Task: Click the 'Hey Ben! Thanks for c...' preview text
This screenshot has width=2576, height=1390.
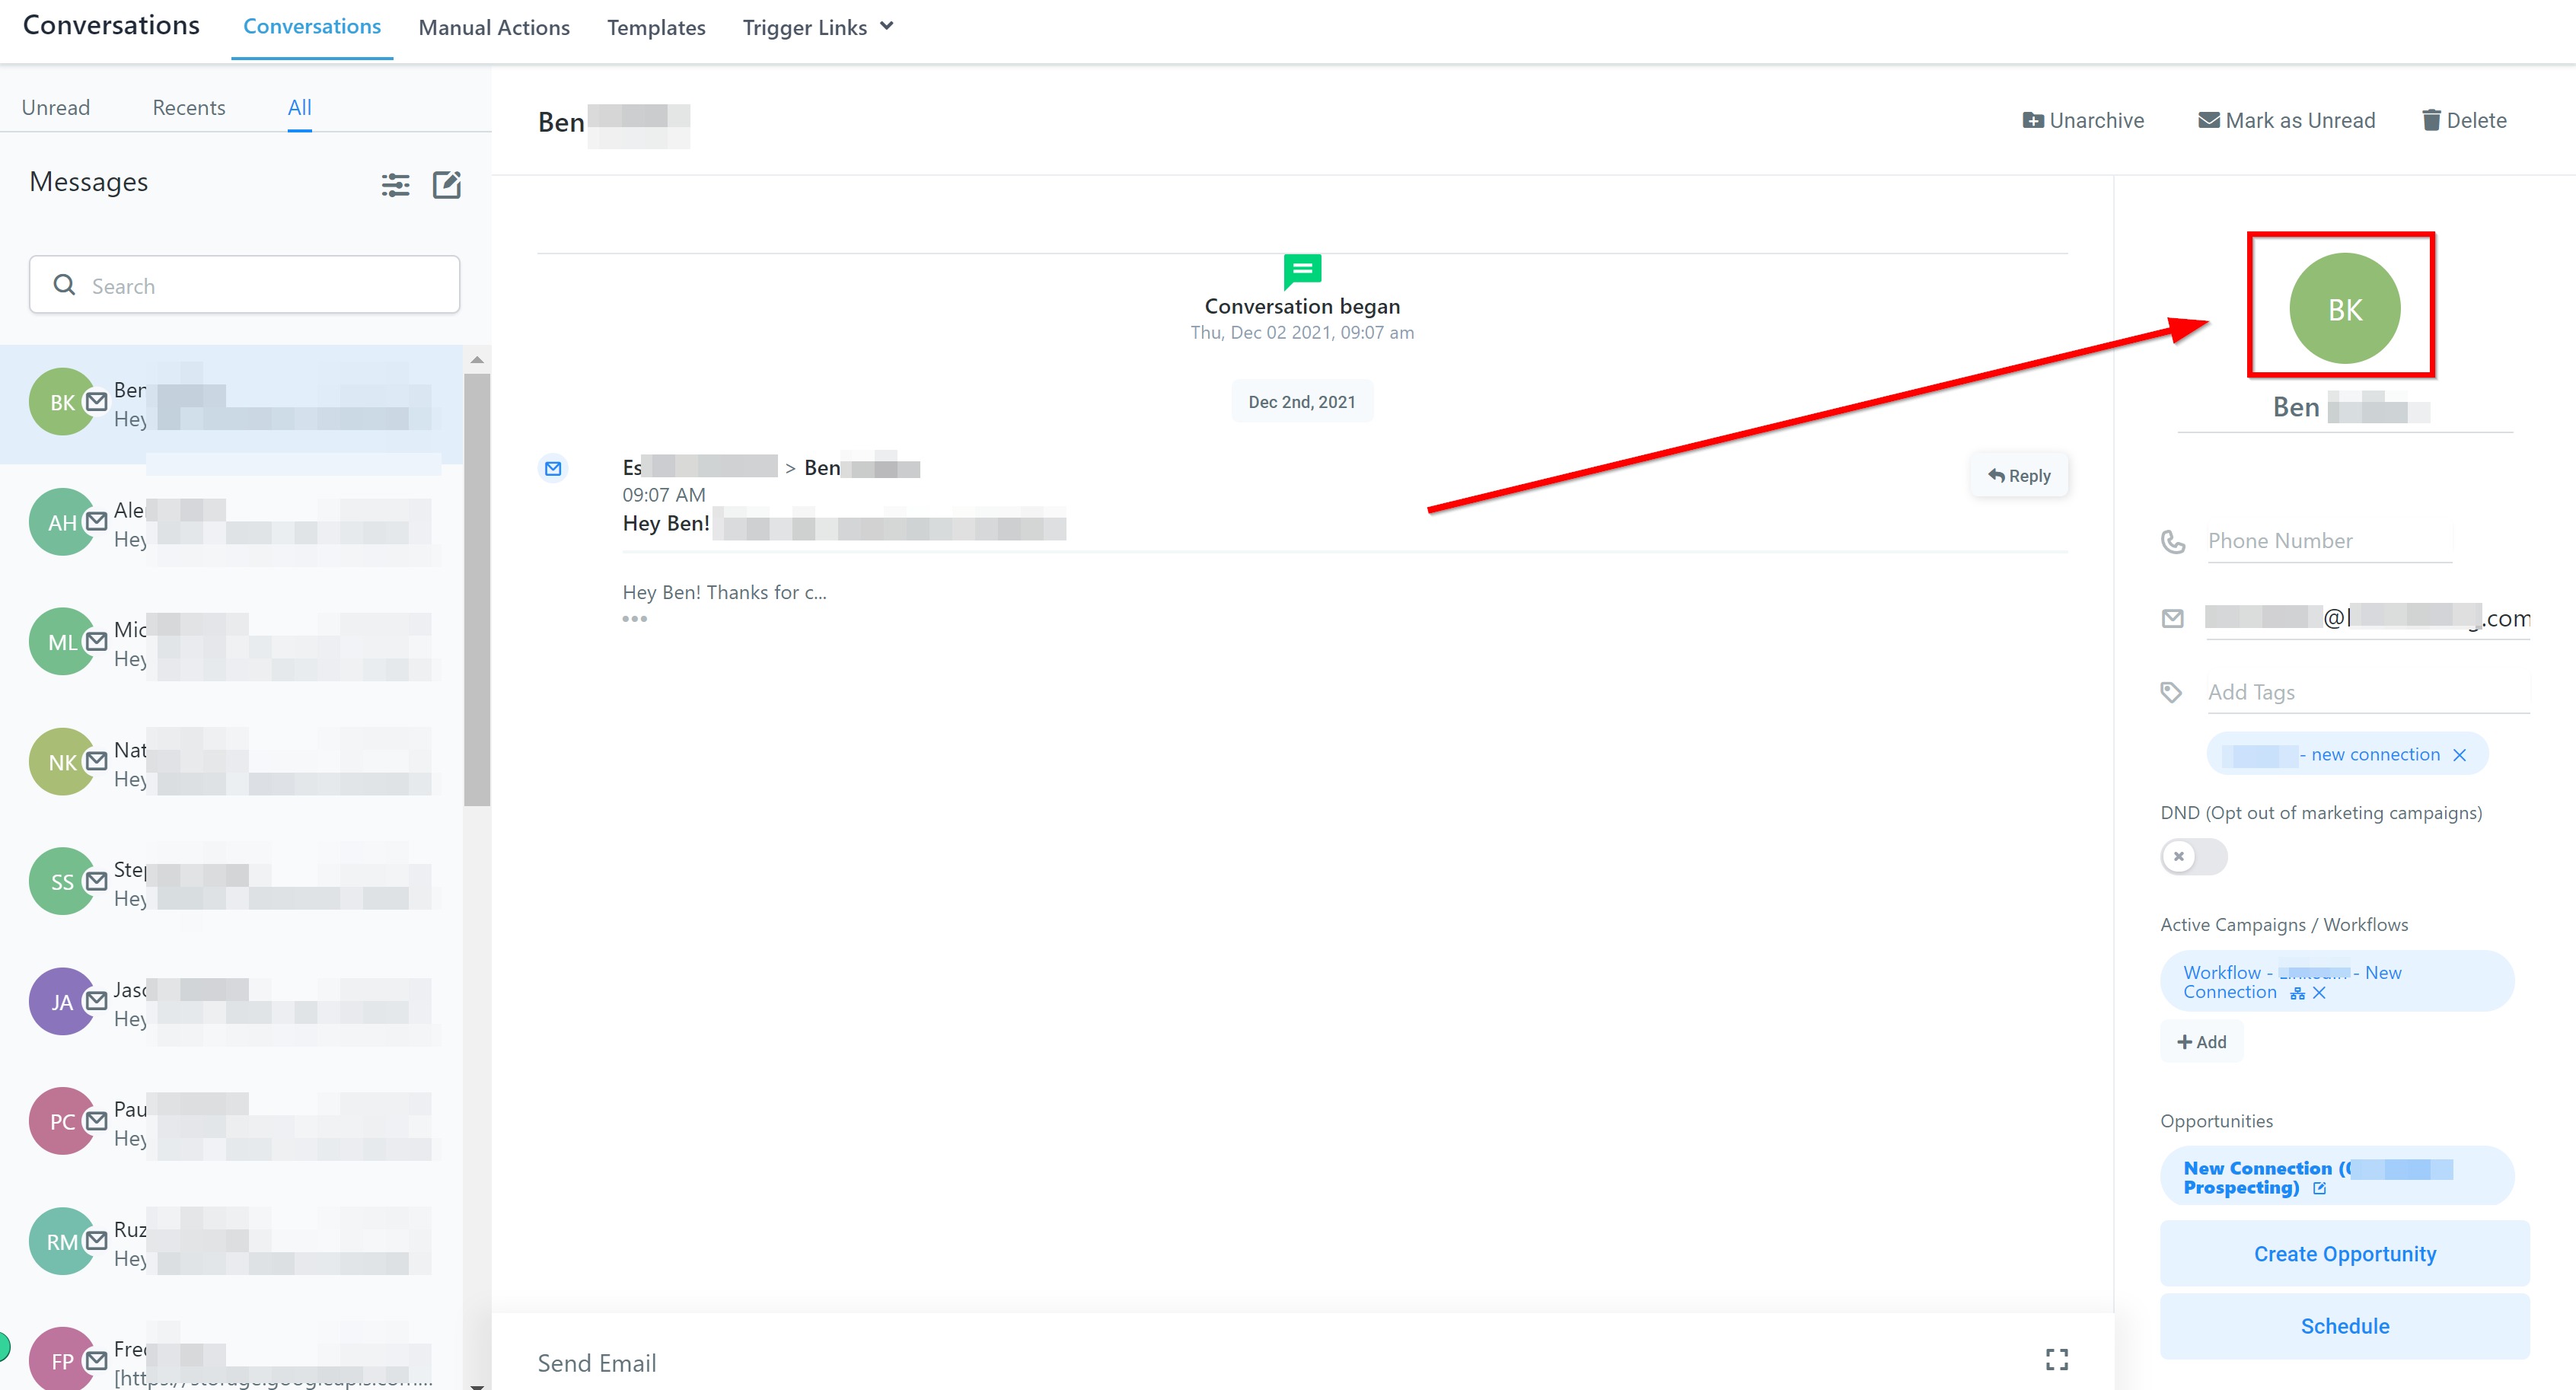Action: pyautogui.click(x=724, y=592)
